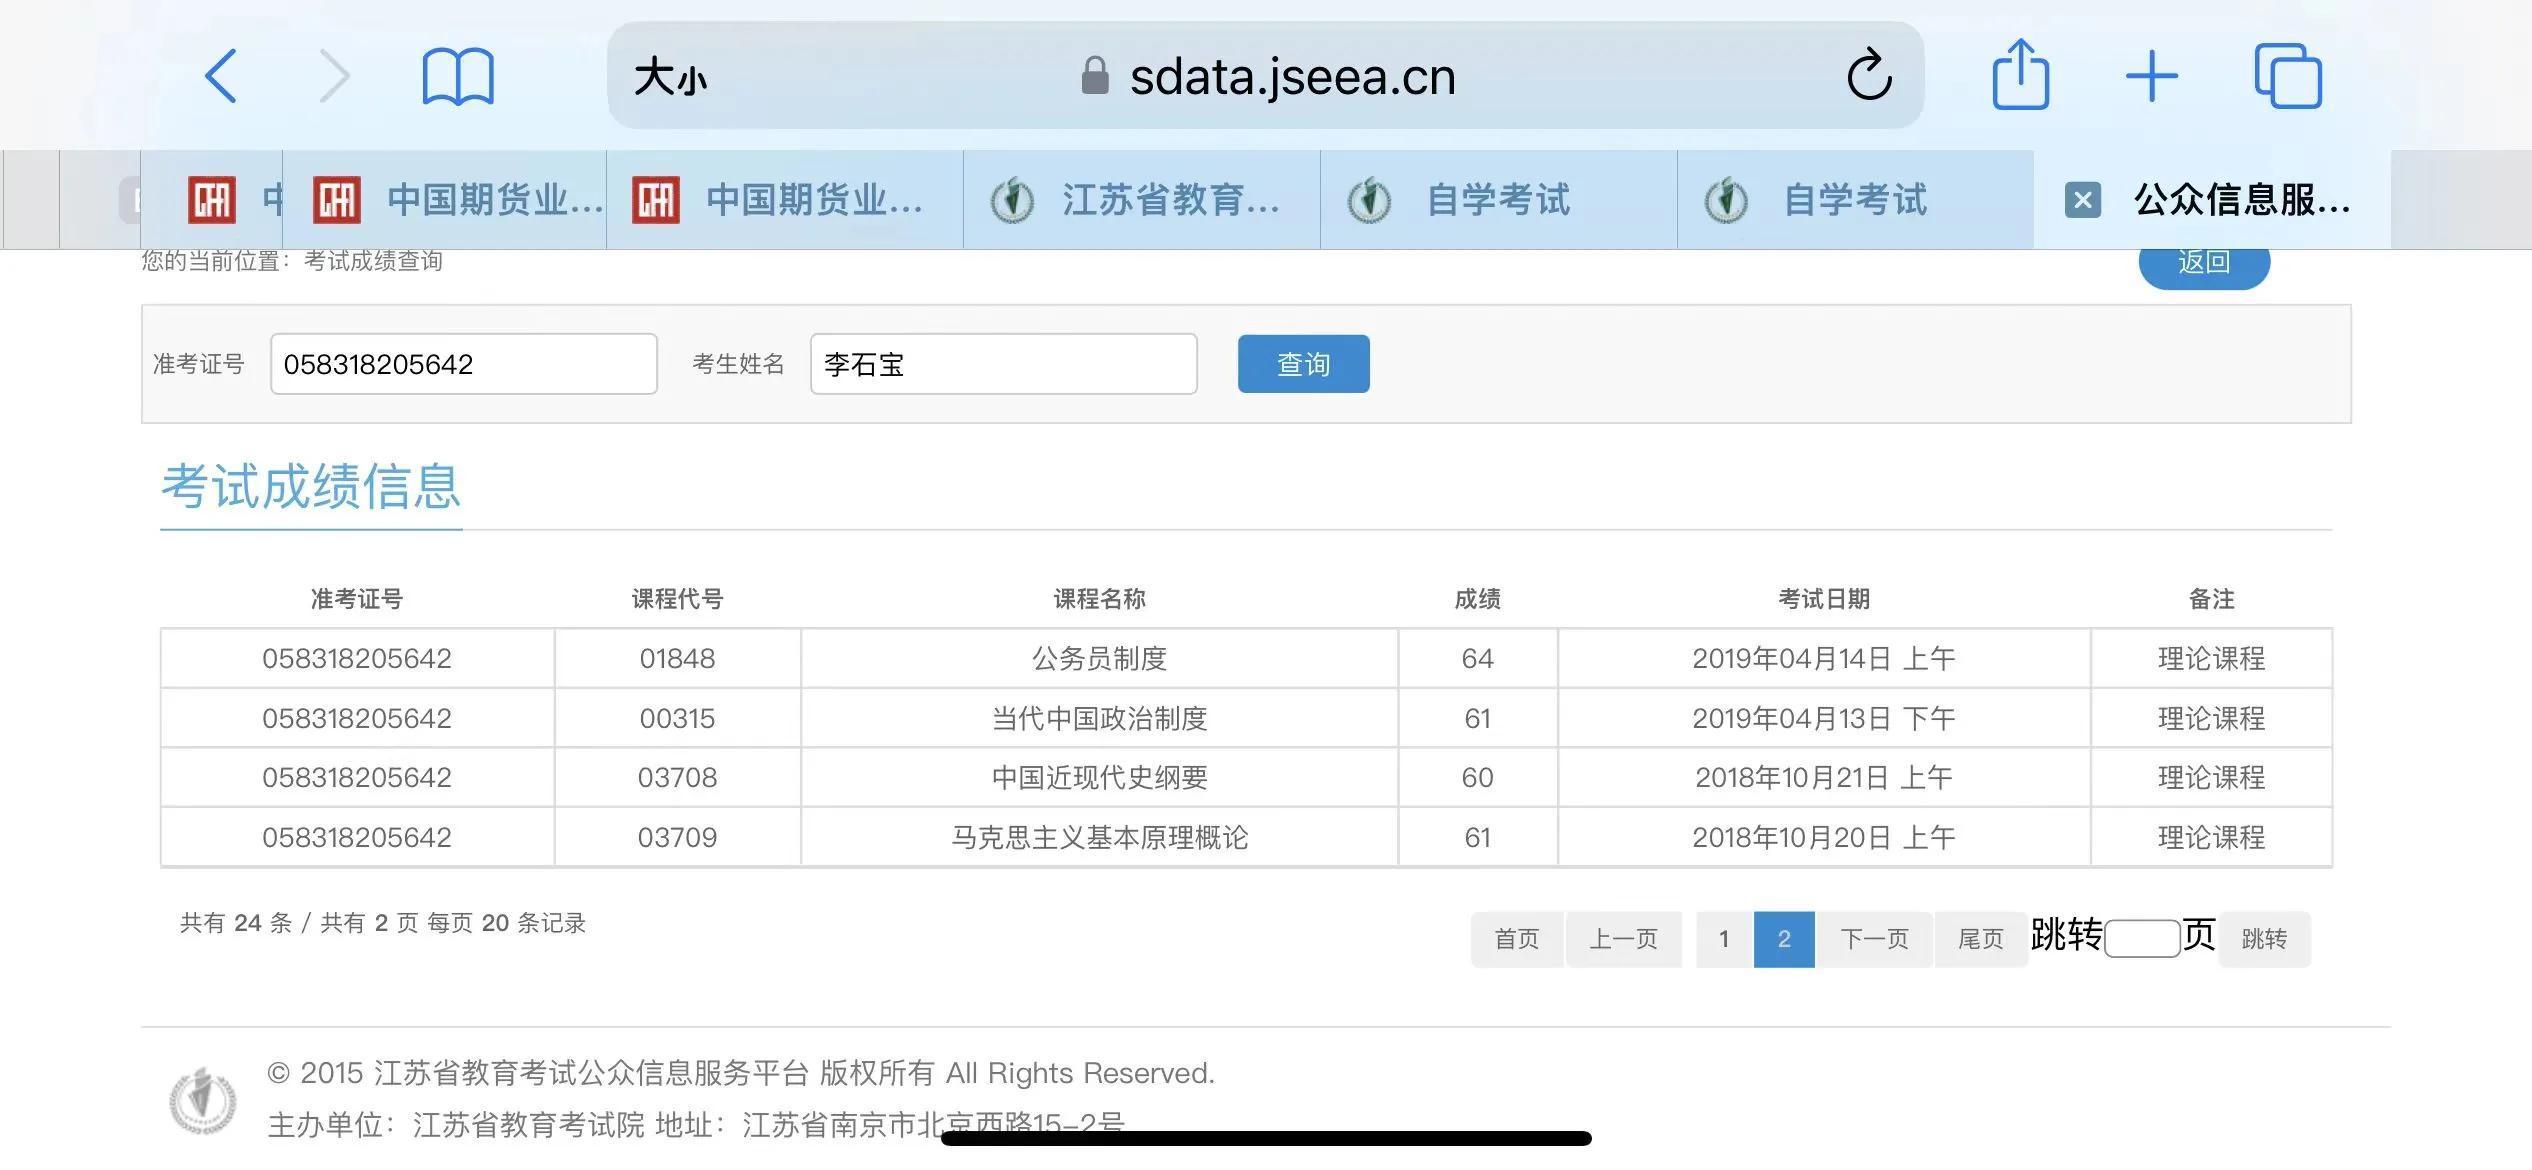Image resolution: width=2532 pixels, height=1170 pixels.
Task: Select page 2 in pagination
Action: point(1784,939)
